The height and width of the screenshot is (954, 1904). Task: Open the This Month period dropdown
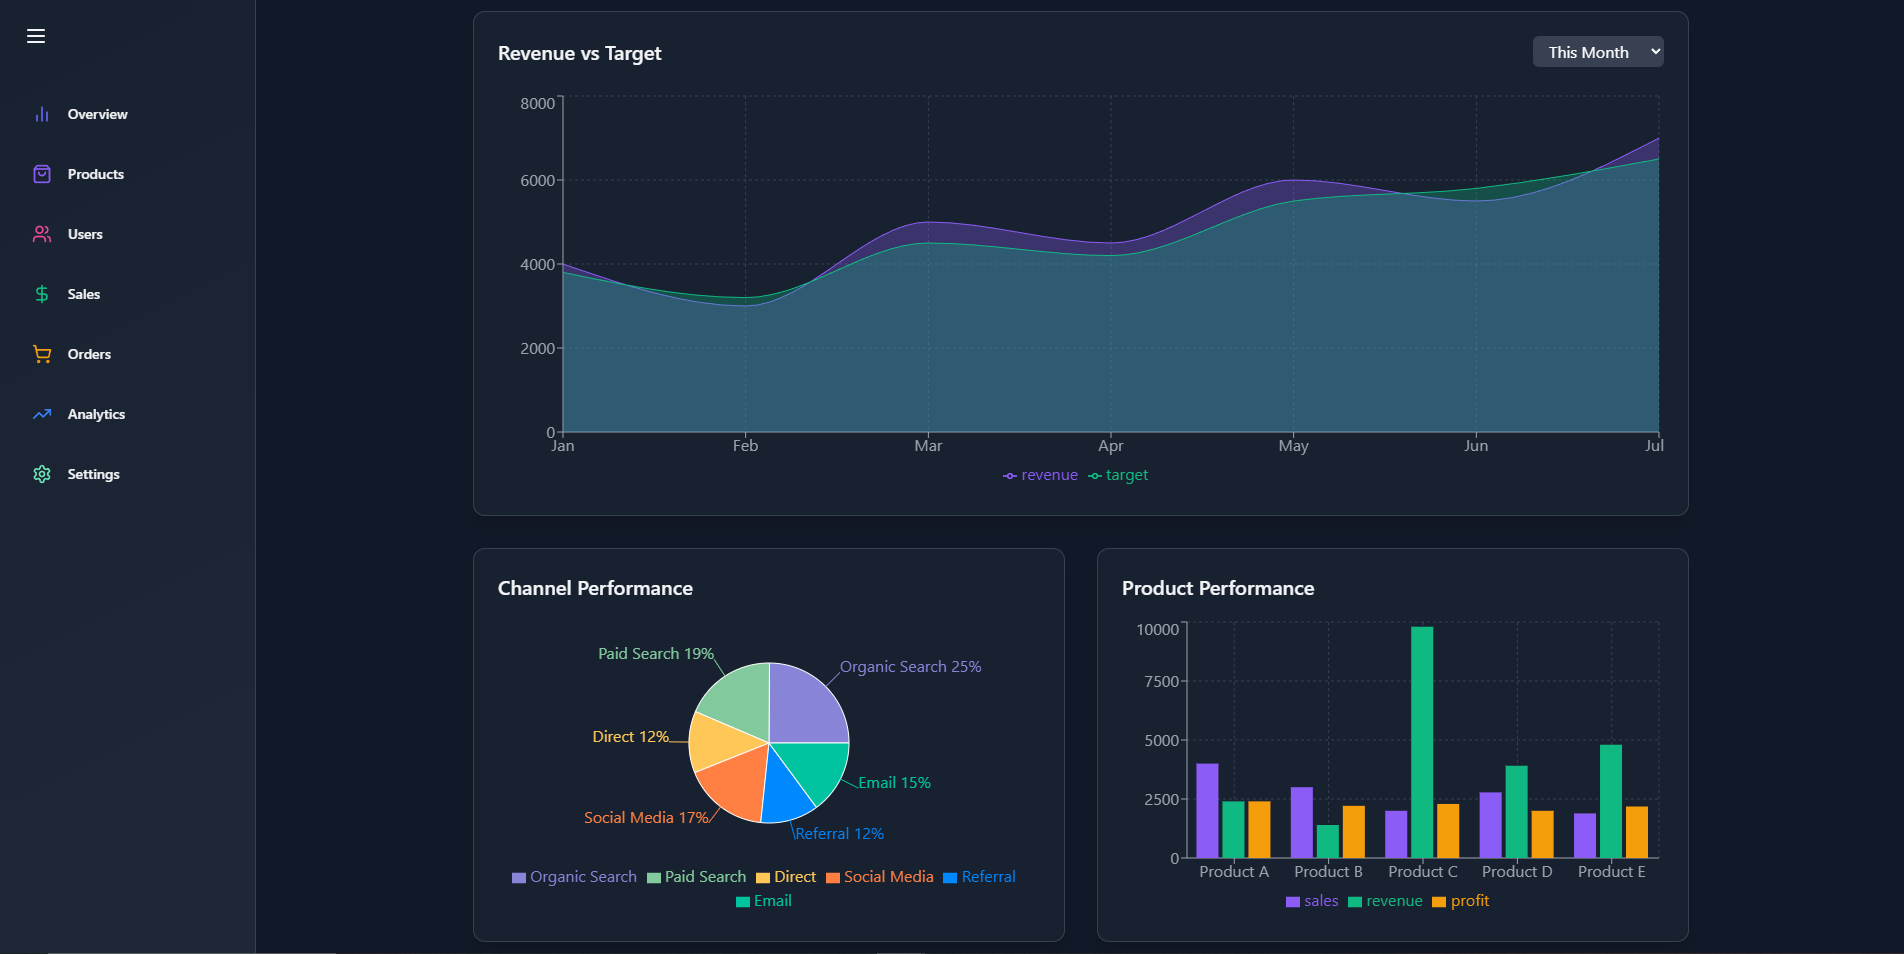(1598, 52)
